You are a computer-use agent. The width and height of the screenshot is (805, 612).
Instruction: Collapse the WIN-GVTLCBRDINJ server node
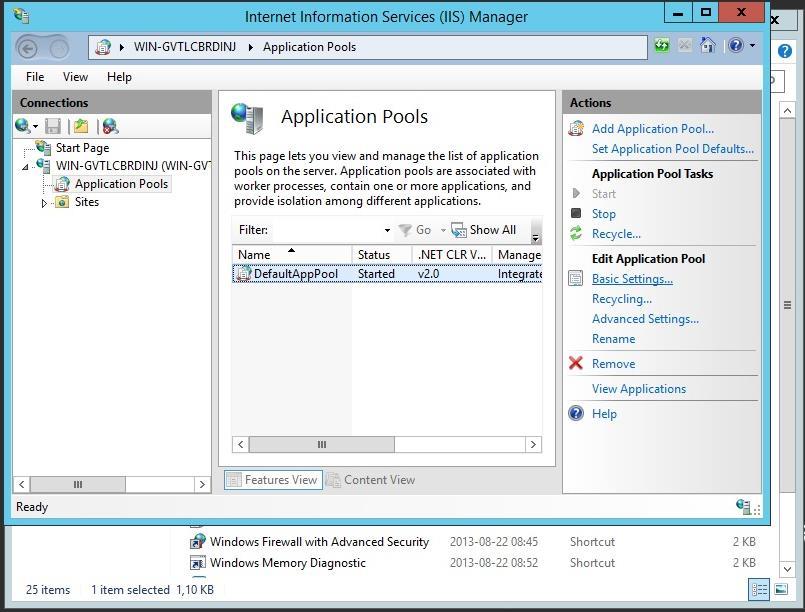25,167
